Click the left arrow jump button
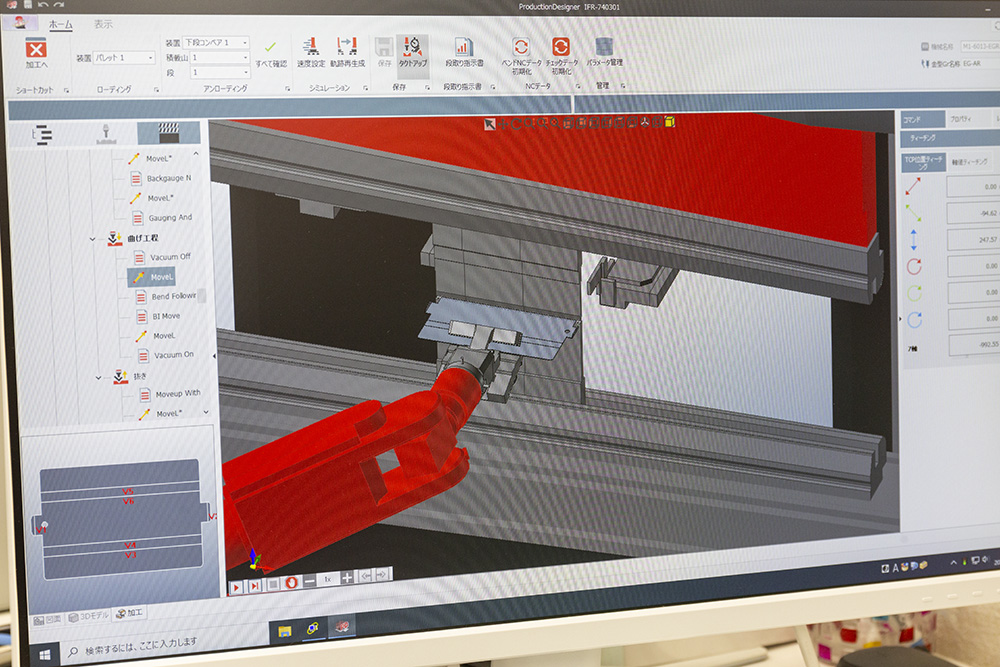 pyautogui.click(x=365, y=576)
